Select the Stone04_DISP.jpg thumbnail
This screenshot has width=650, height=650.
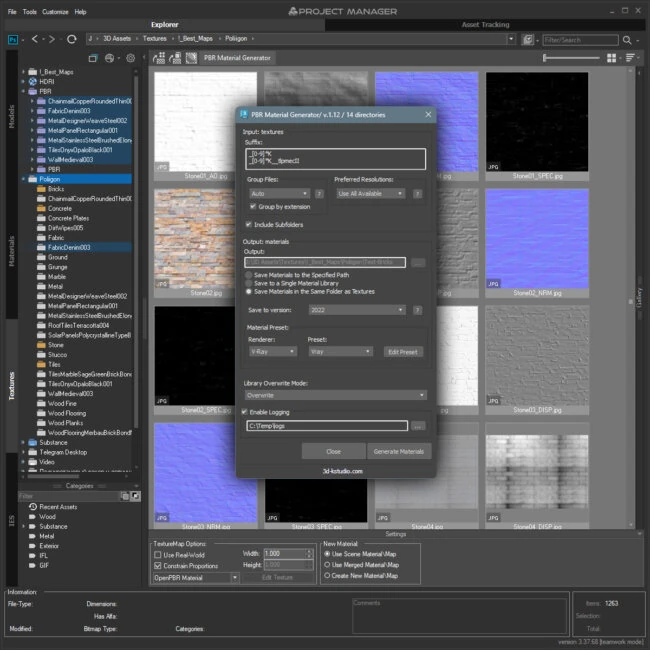point(537,477)
